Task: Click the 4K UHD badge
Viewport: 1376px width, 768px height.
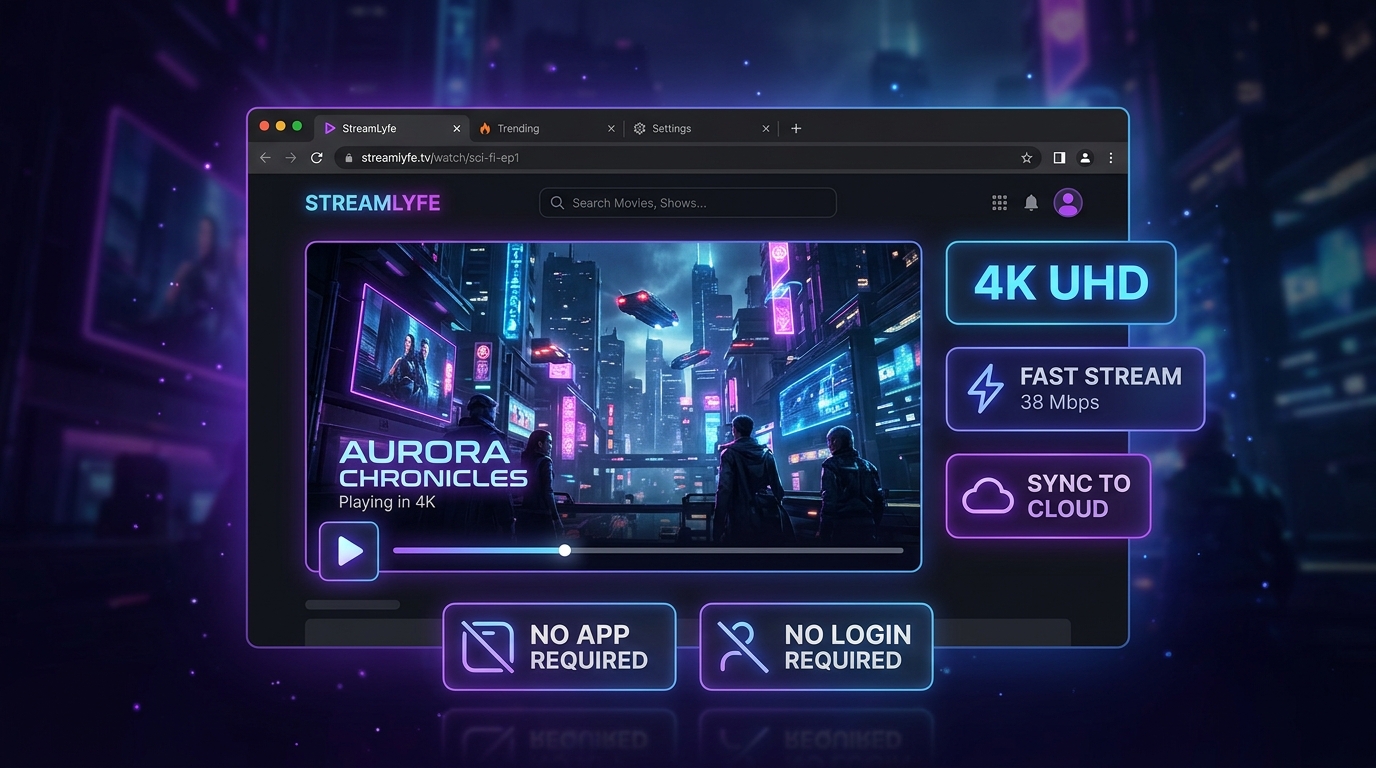Action: coord(1061,283)
